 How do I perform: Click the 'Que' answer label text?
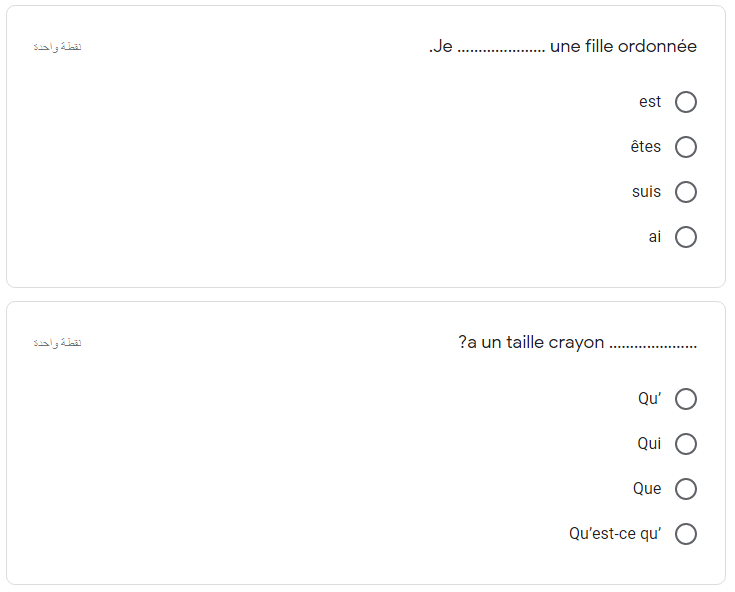point(647,488)
